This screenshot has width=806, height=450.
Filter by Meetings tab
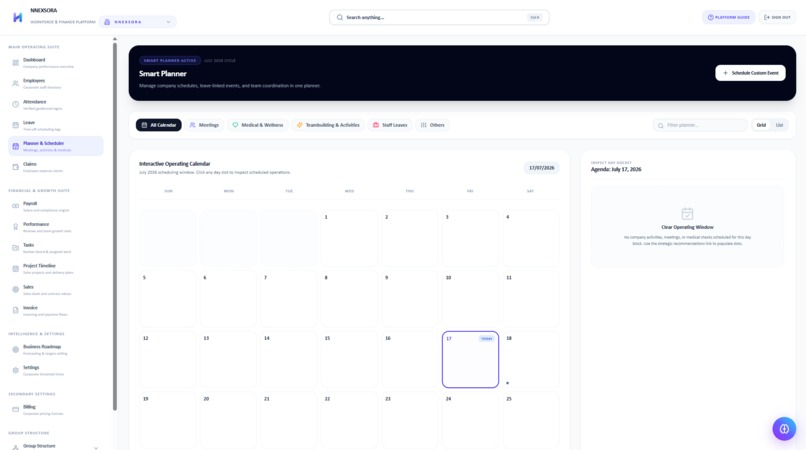click(x=204, y=125)
